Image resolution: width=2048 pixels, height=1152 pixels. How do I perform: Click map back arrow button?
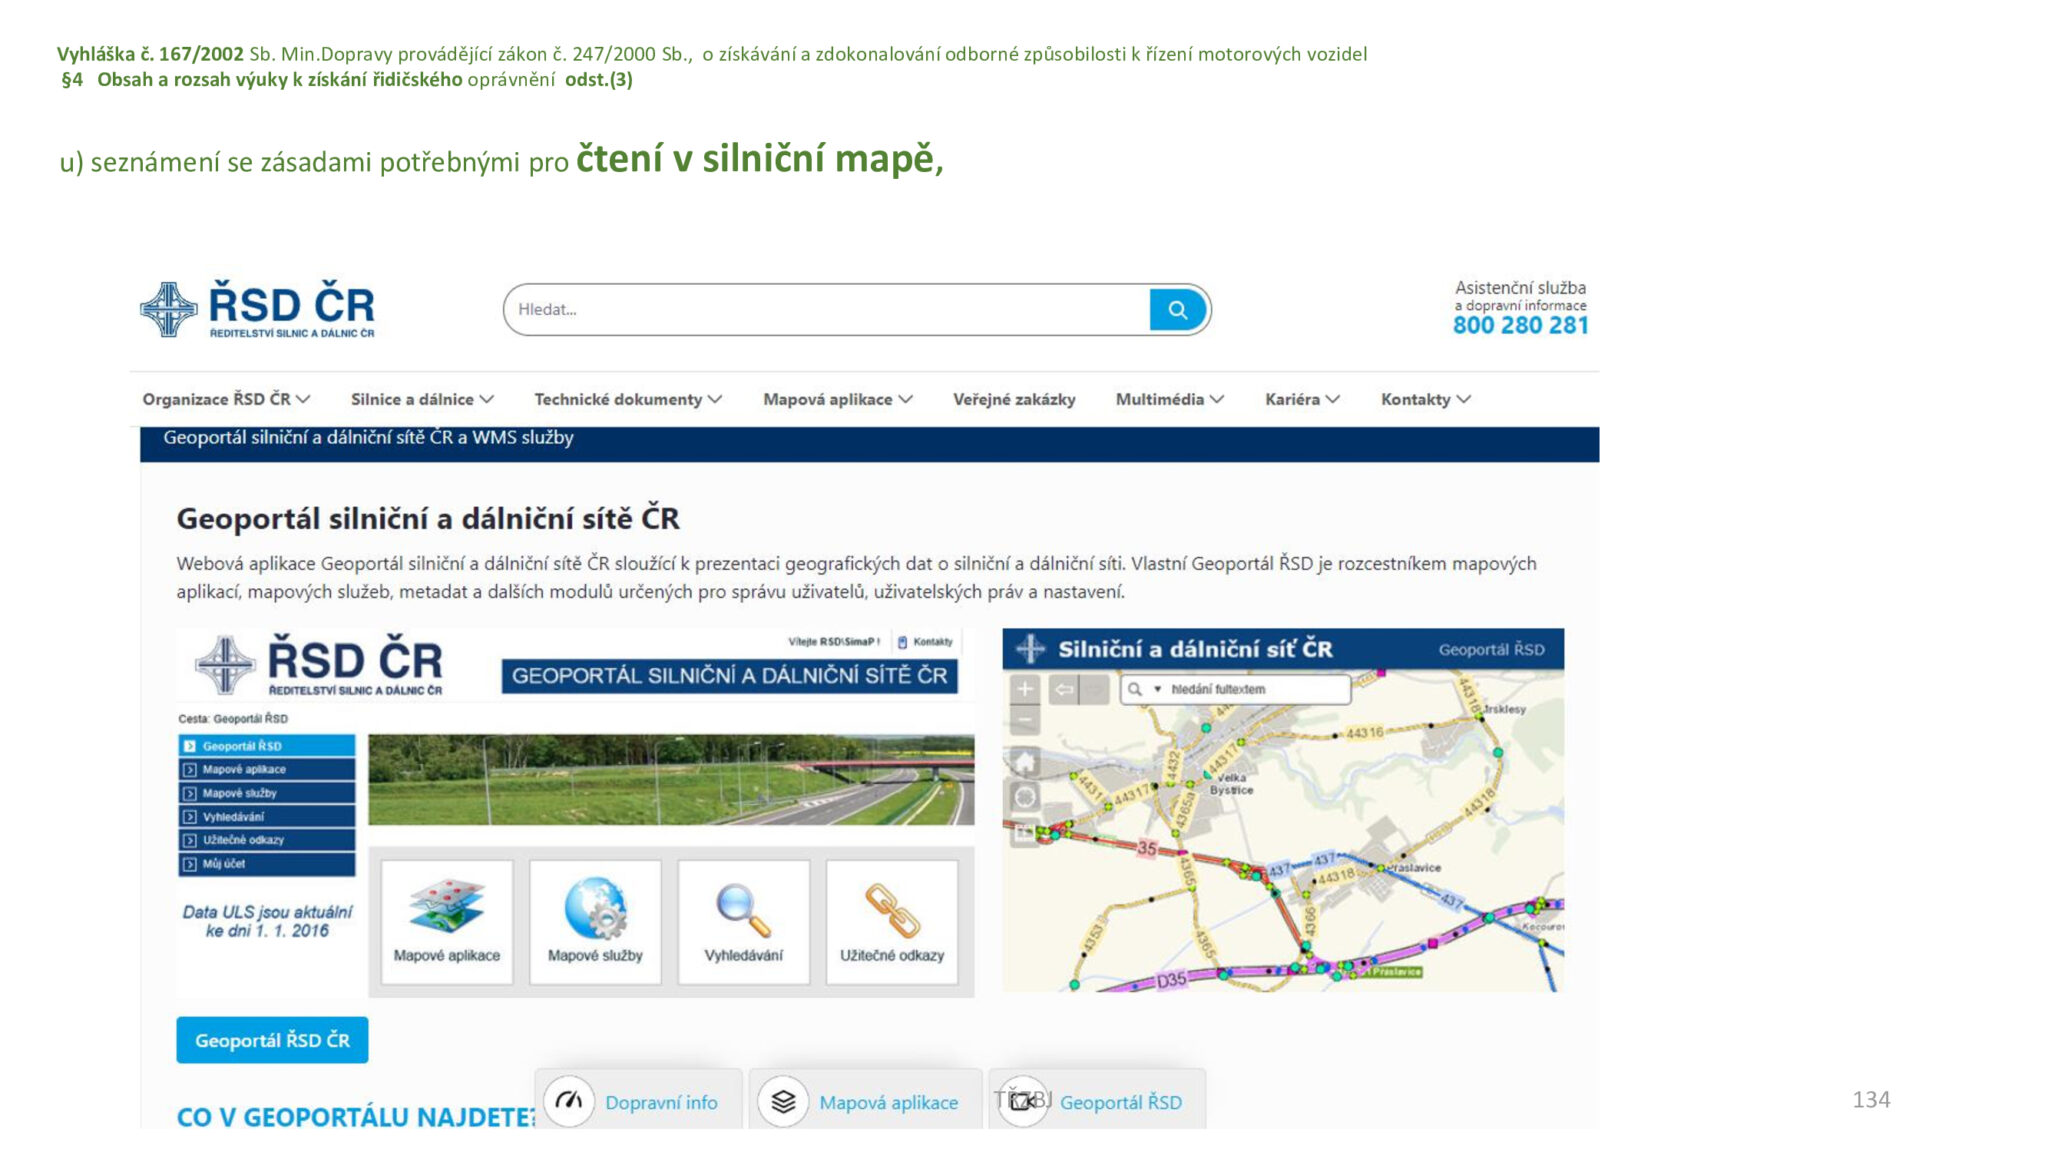point(1064,689)
